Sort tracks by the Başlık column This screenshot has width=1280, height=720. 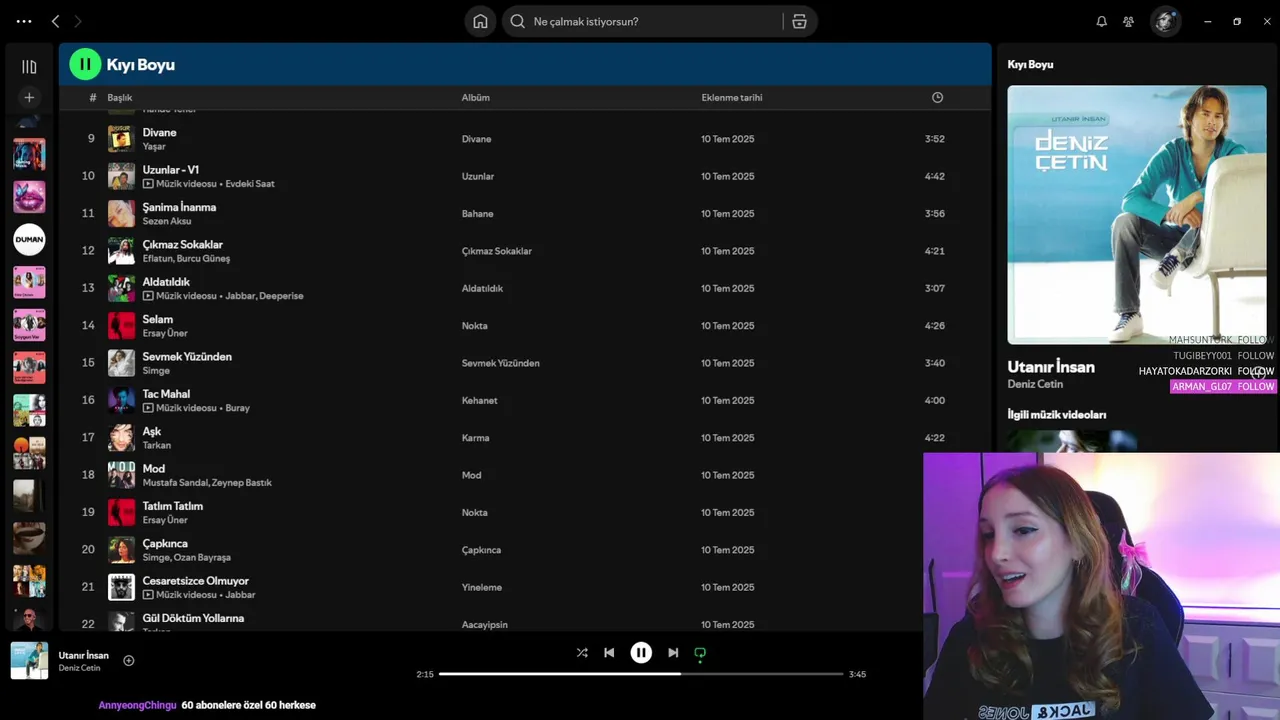tap(120, 97)
